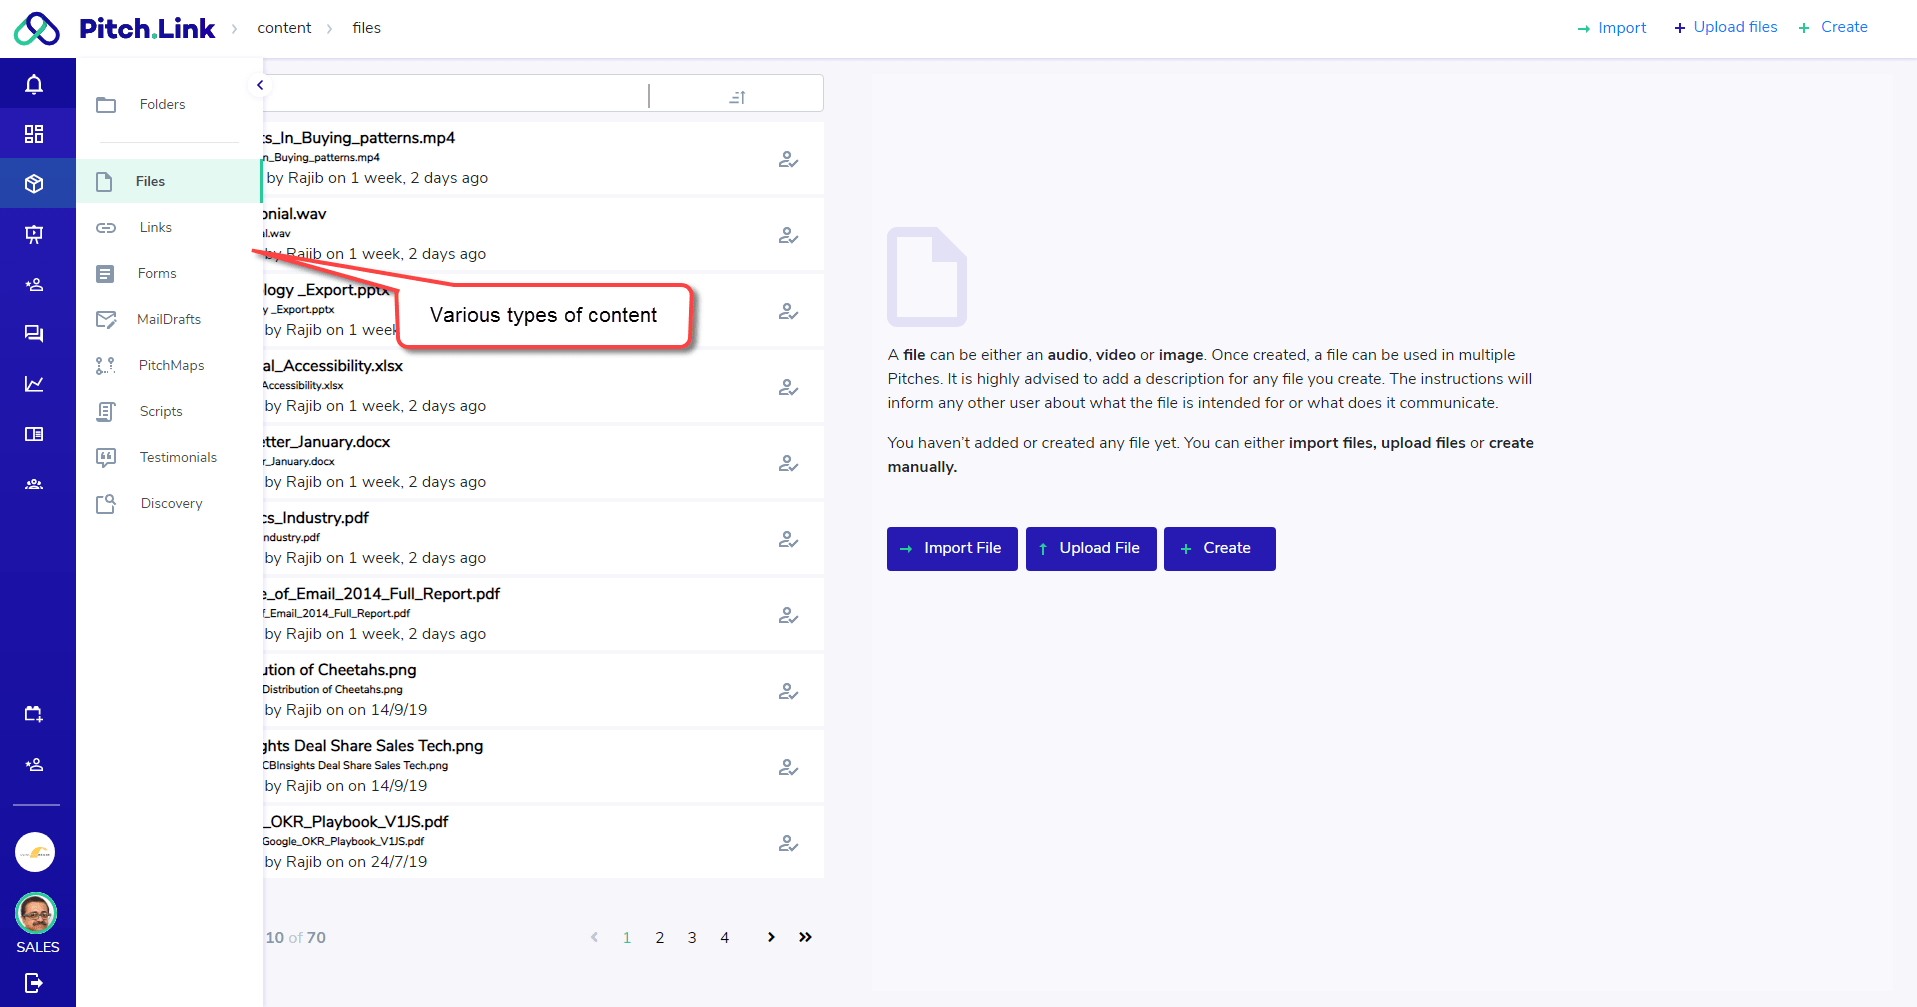1917x1007 pixels.
Task: Click the share-user icon for Distribution of Cheetahs.png
Action: tap(788, 691)
